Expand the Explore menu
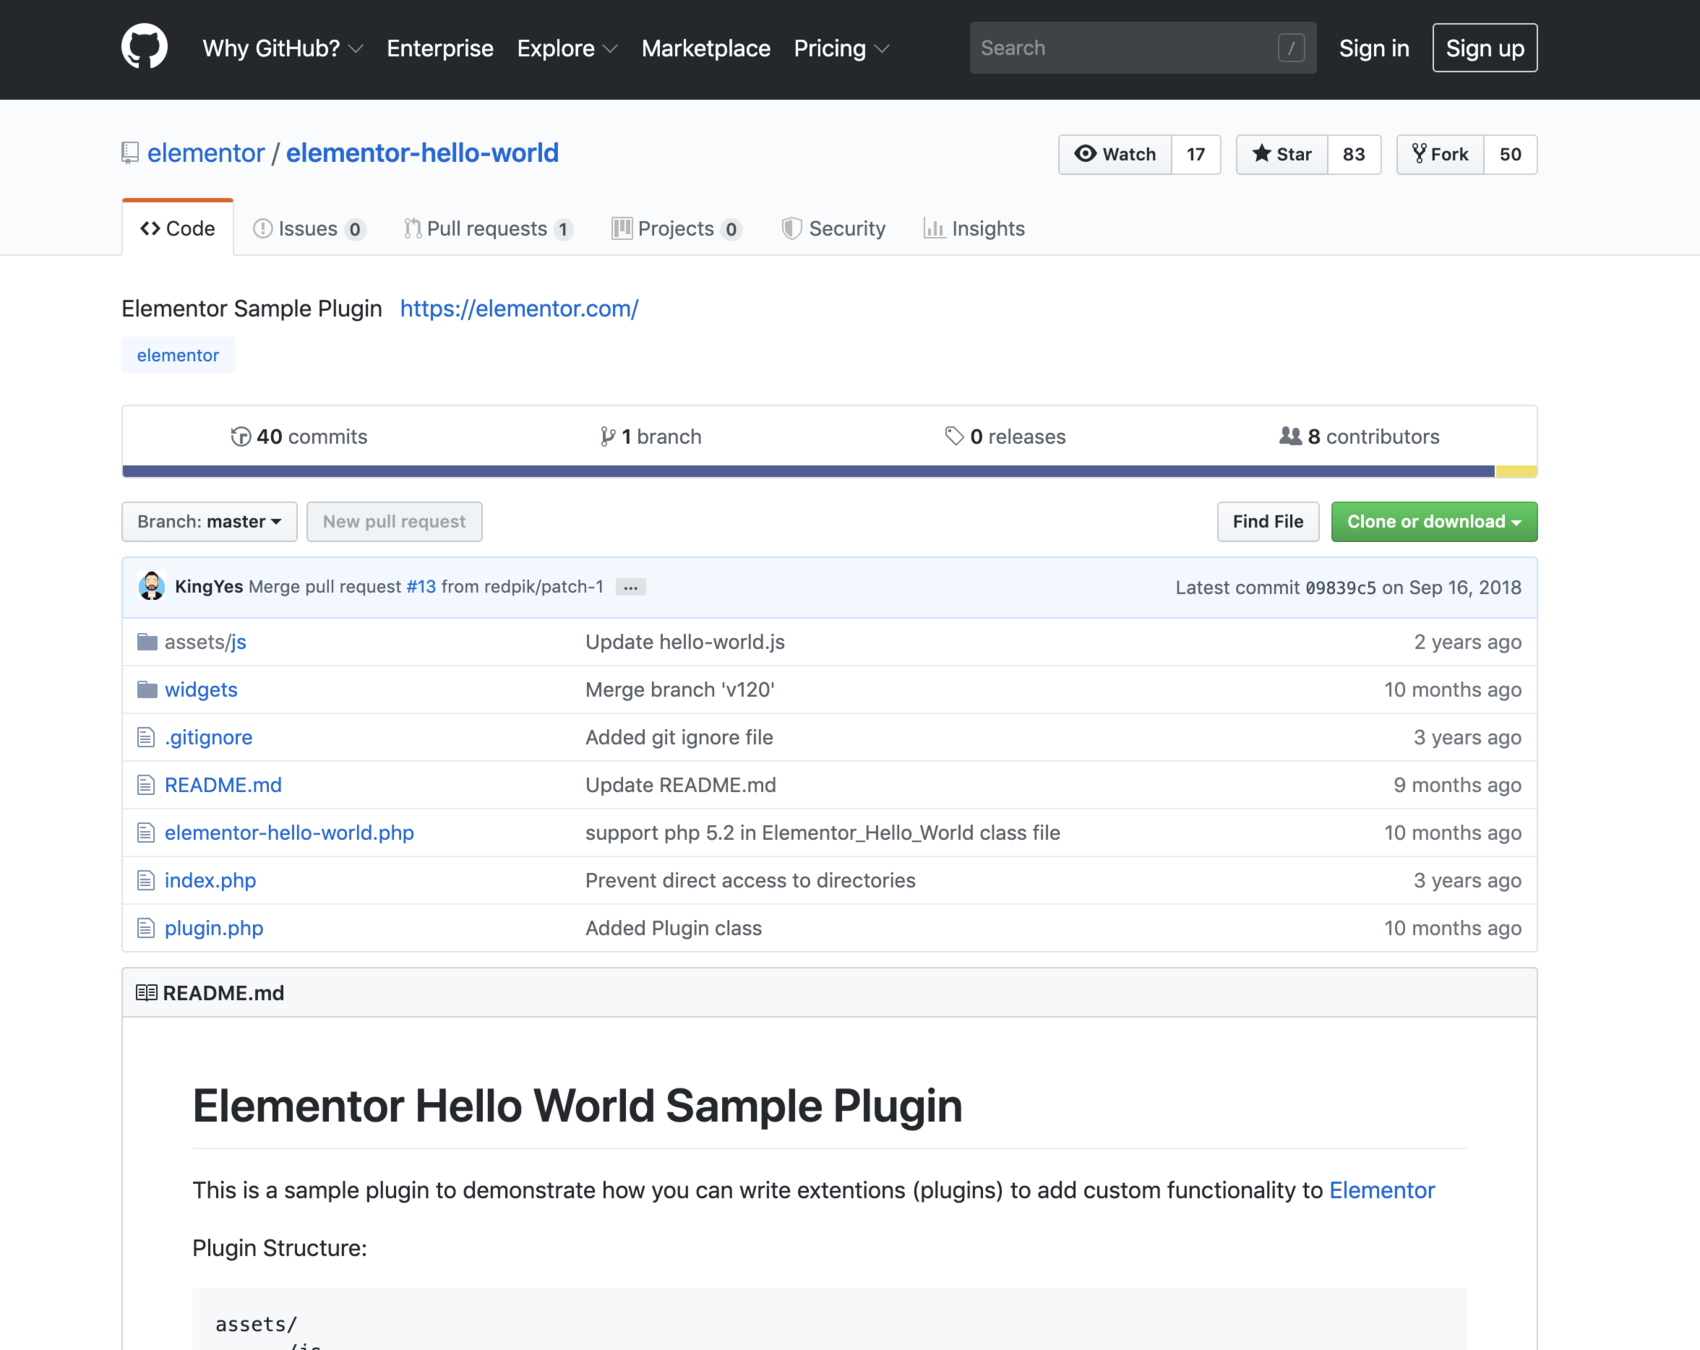This screenshot has width=1700, height=1350. click(567, 48)
